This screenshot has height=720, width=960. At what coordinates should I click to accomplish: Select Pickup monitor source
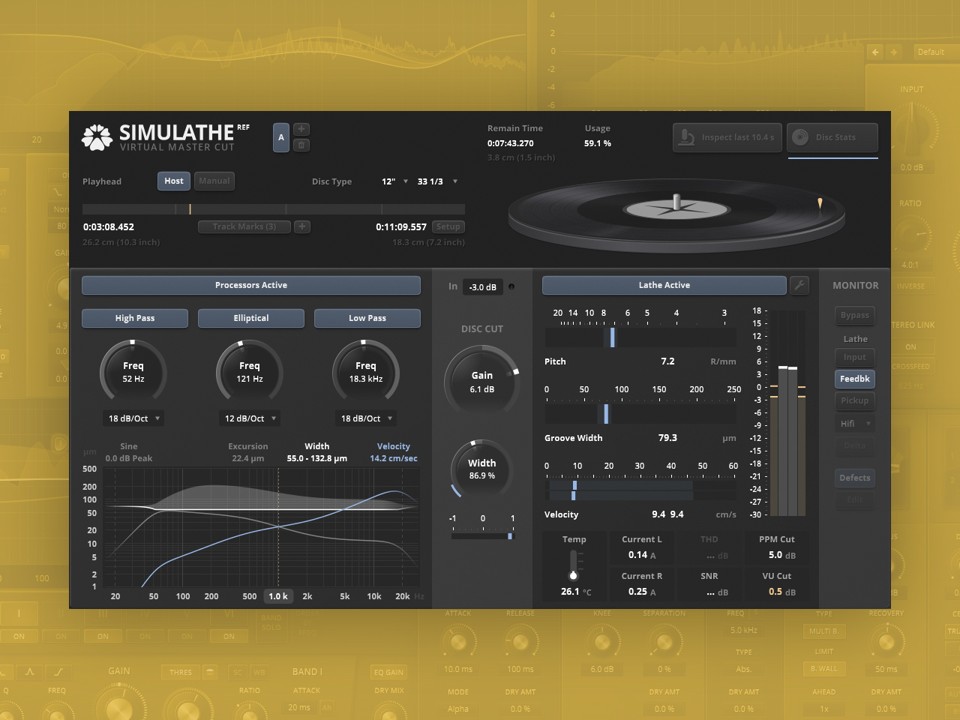855,400
